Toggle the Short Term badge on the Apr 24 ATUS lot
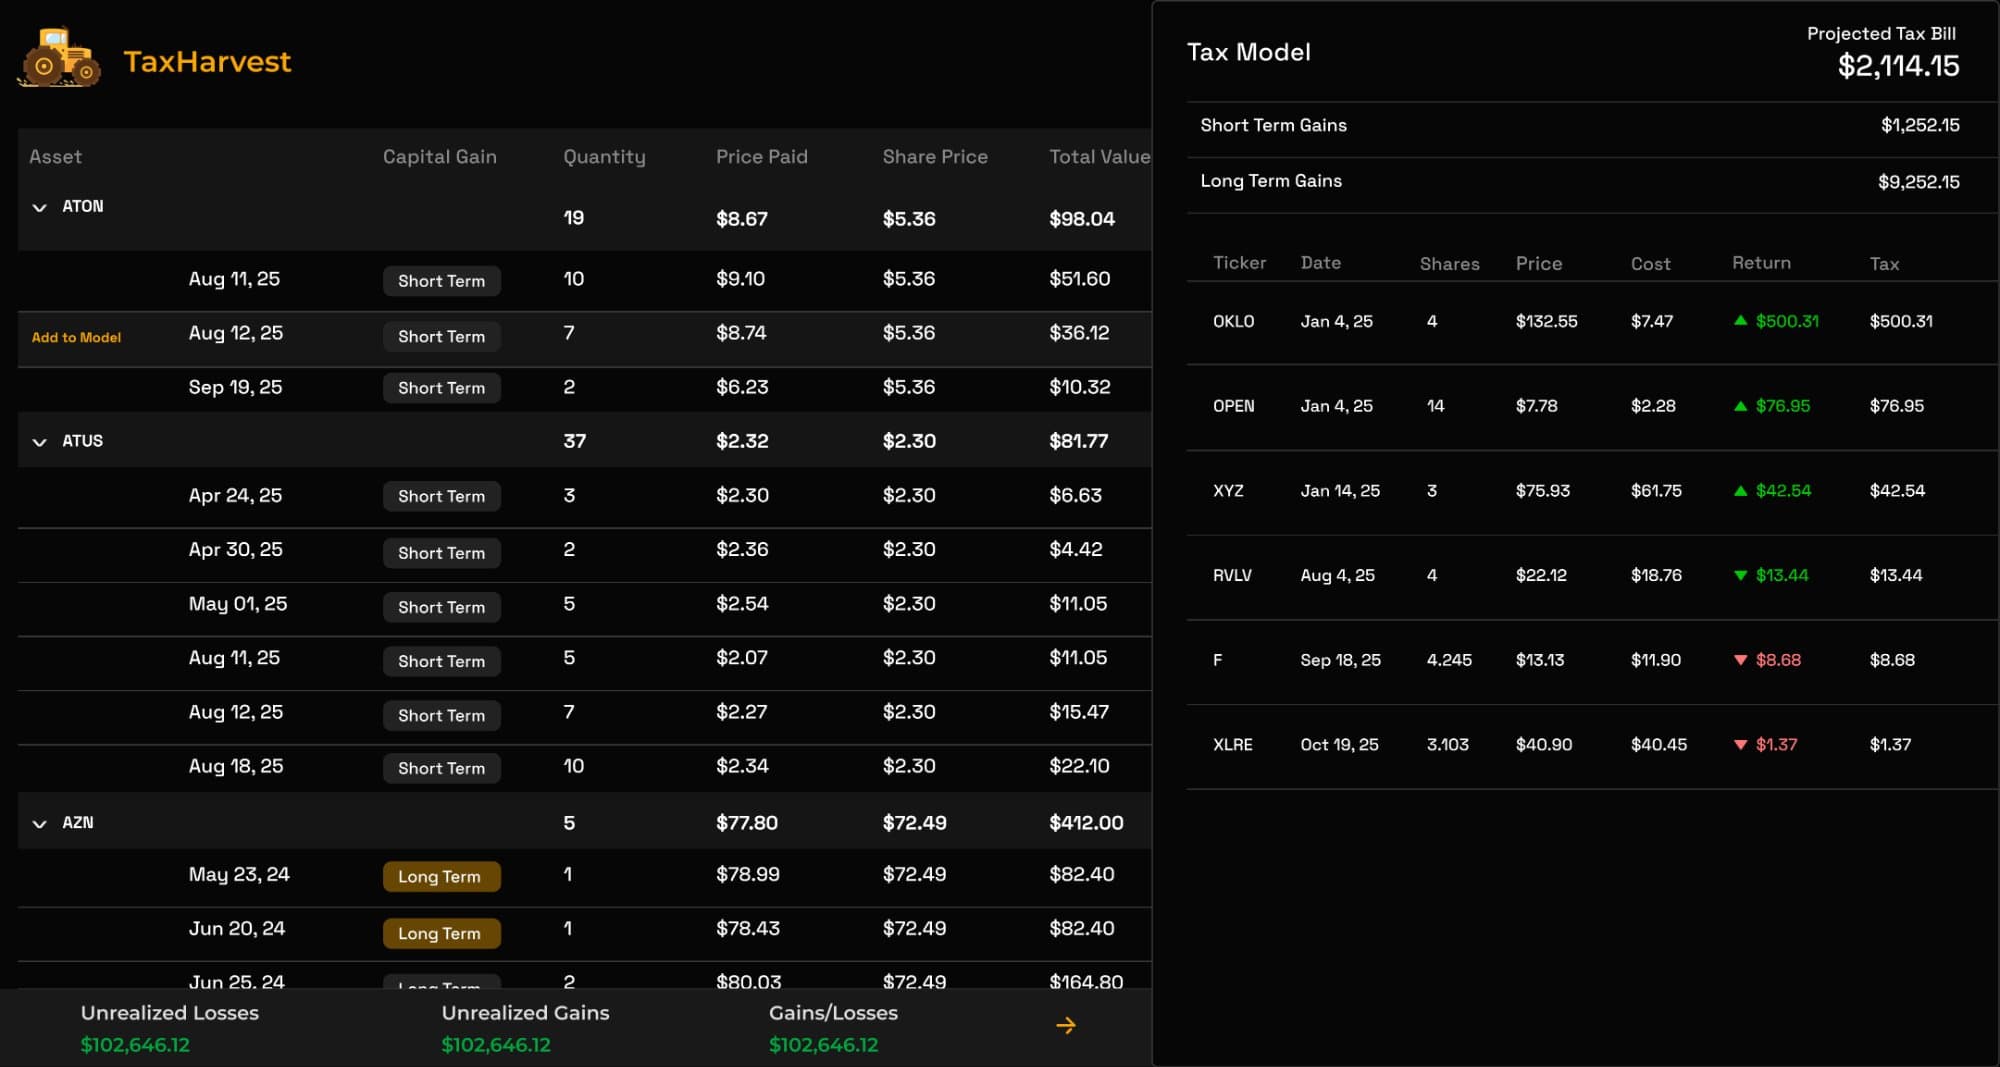Screen dimensions: 2000x1067 [441, 496]
